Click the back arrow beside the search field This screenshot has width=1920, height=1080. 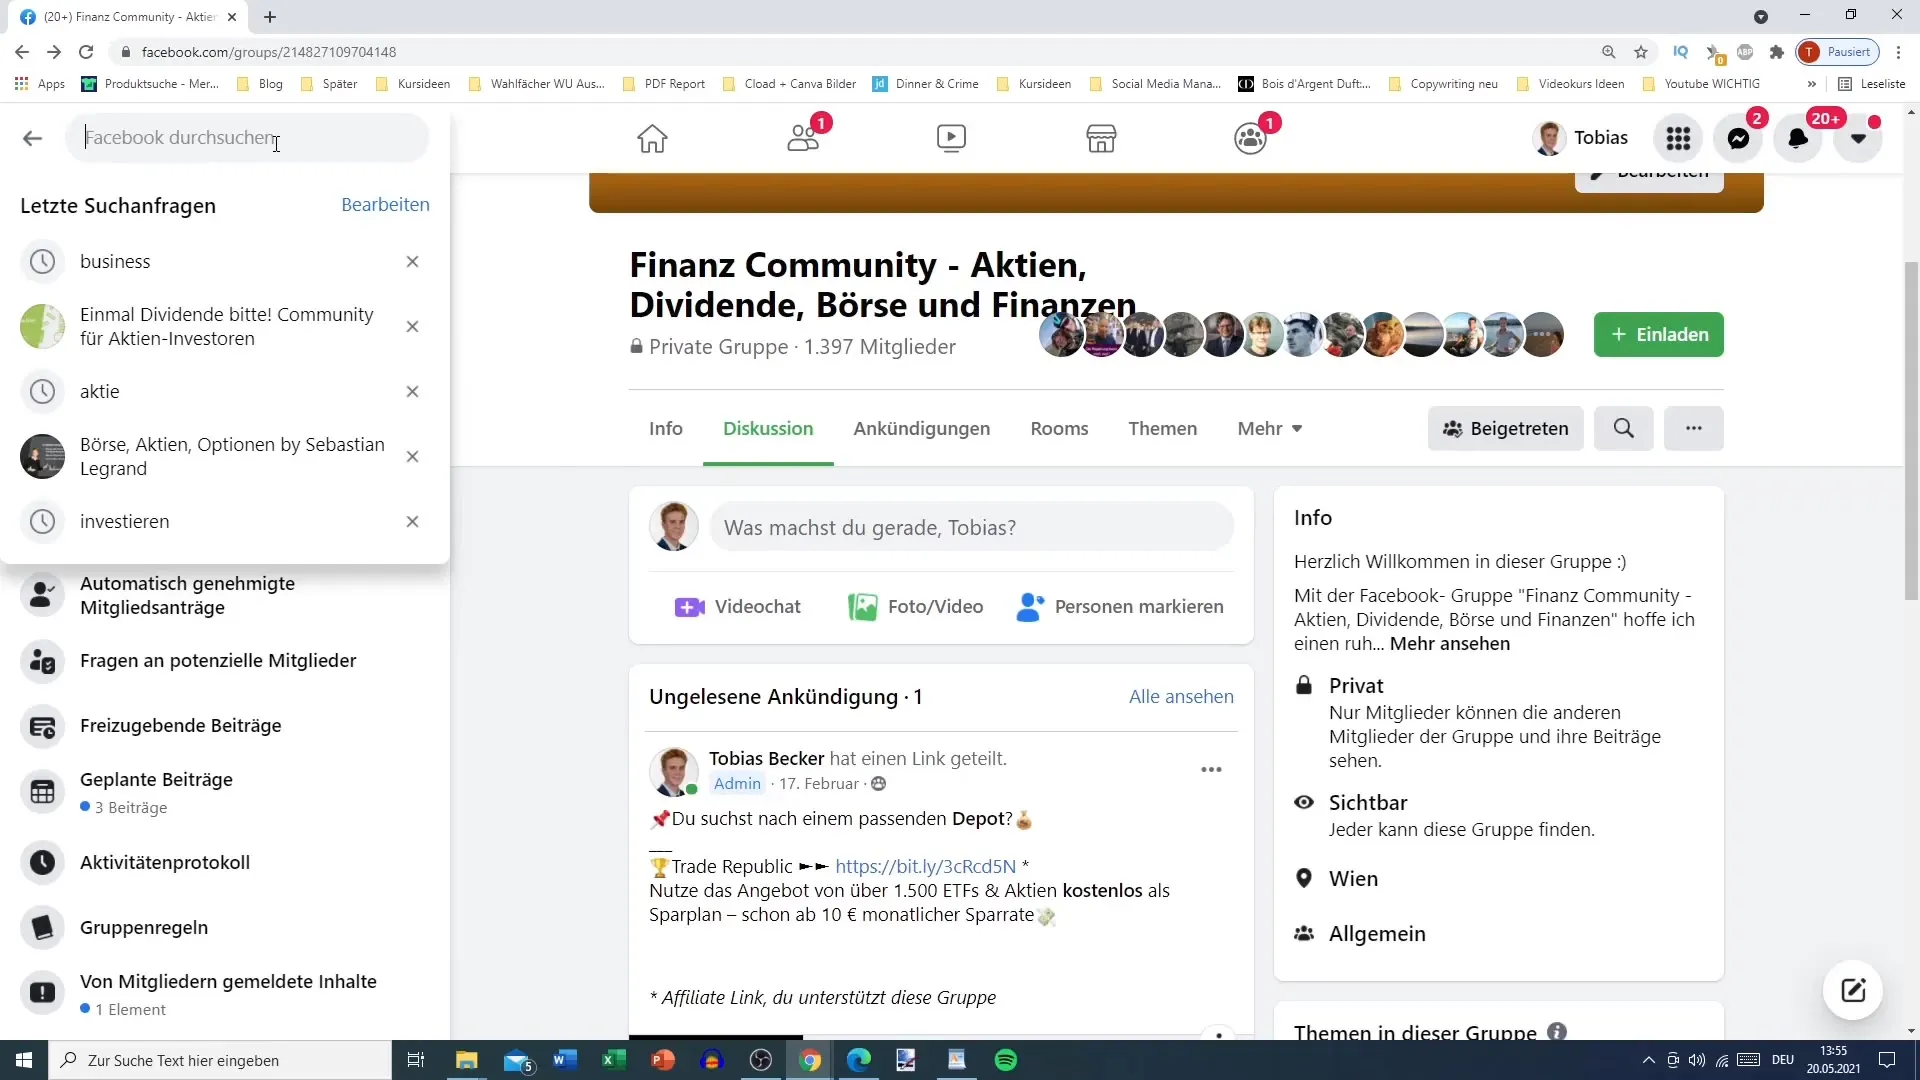tap(32, 138)
